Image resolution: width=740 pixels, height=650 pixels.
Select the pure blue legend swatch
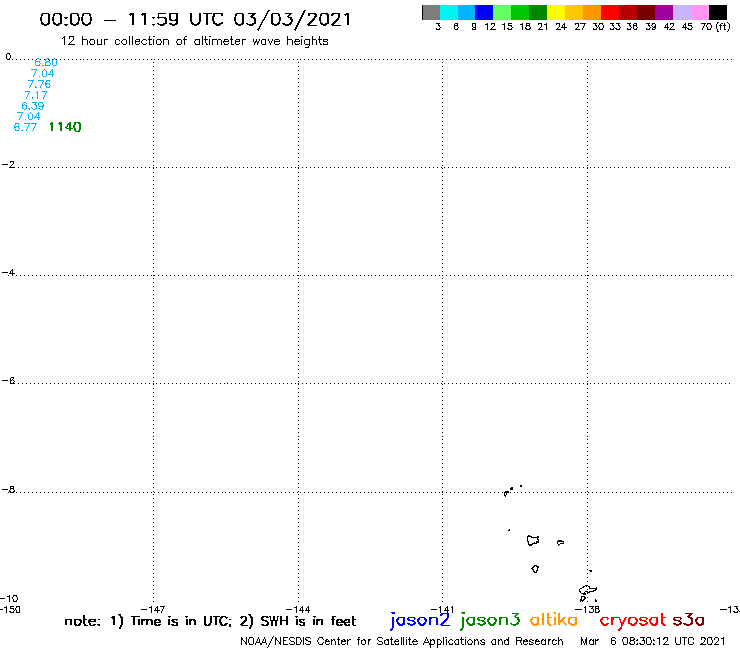pyautogui.click(x=484, y=12)
